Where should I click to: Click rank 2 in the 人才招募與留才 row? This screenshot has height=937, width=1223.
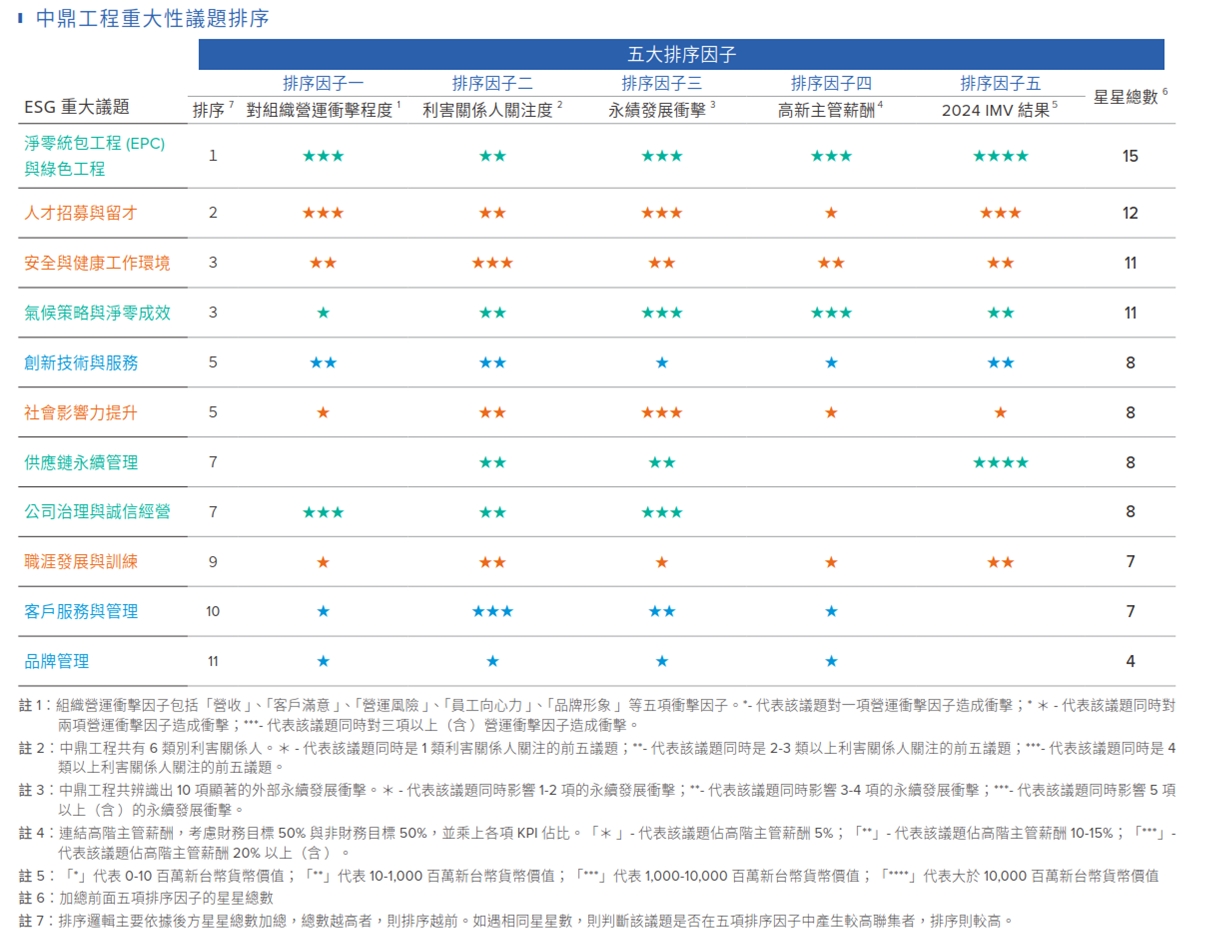[213, 213]
